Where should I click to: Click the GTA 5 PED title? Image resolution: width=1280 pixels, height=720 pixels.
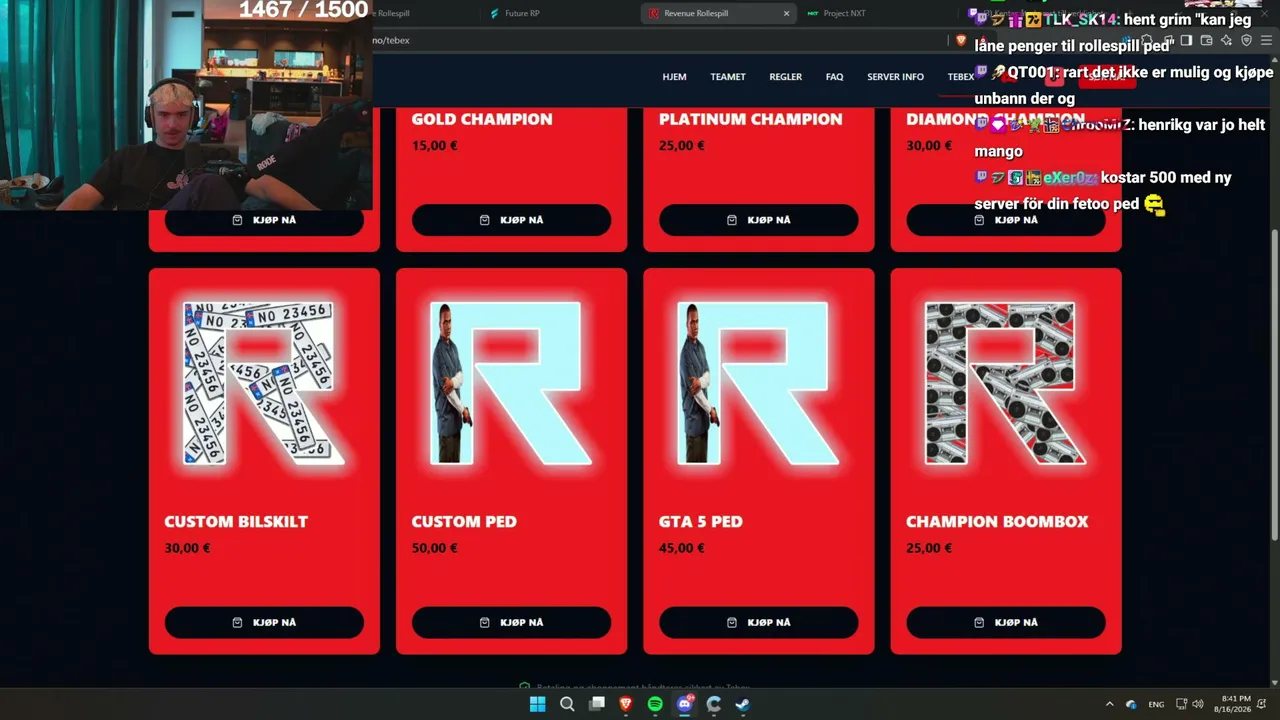pos(701,522)
